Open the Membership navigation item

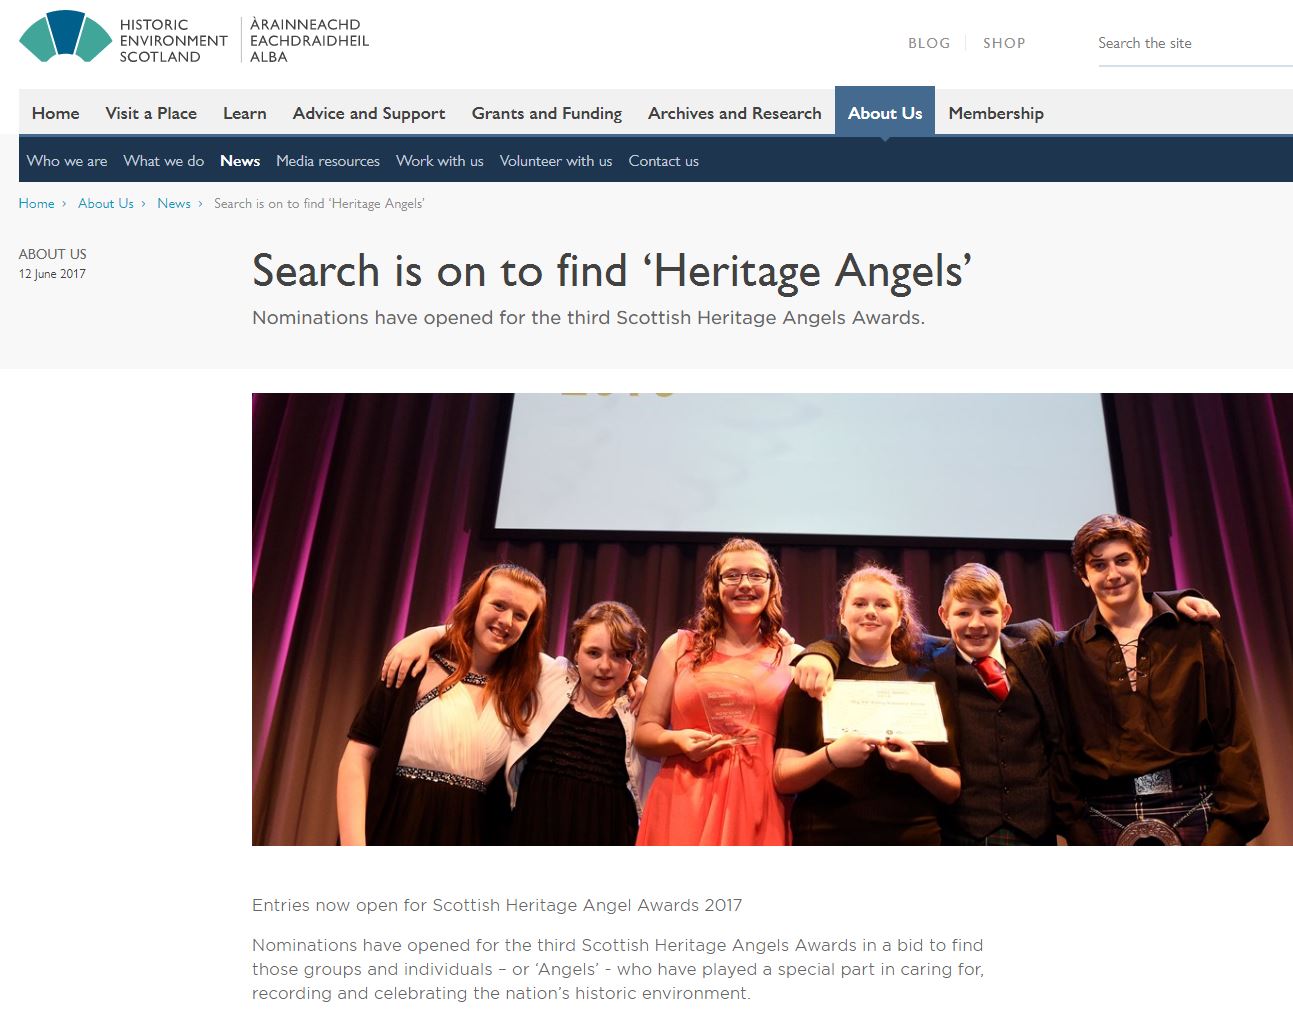[x=995, y=113]
